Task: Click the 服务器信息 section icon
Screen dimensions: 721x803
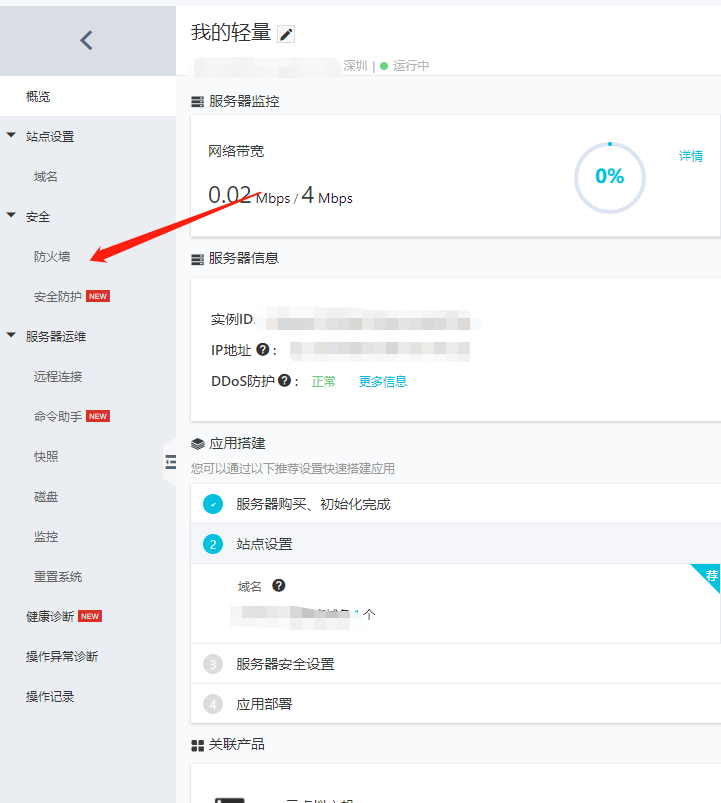Action: [197, 259]
